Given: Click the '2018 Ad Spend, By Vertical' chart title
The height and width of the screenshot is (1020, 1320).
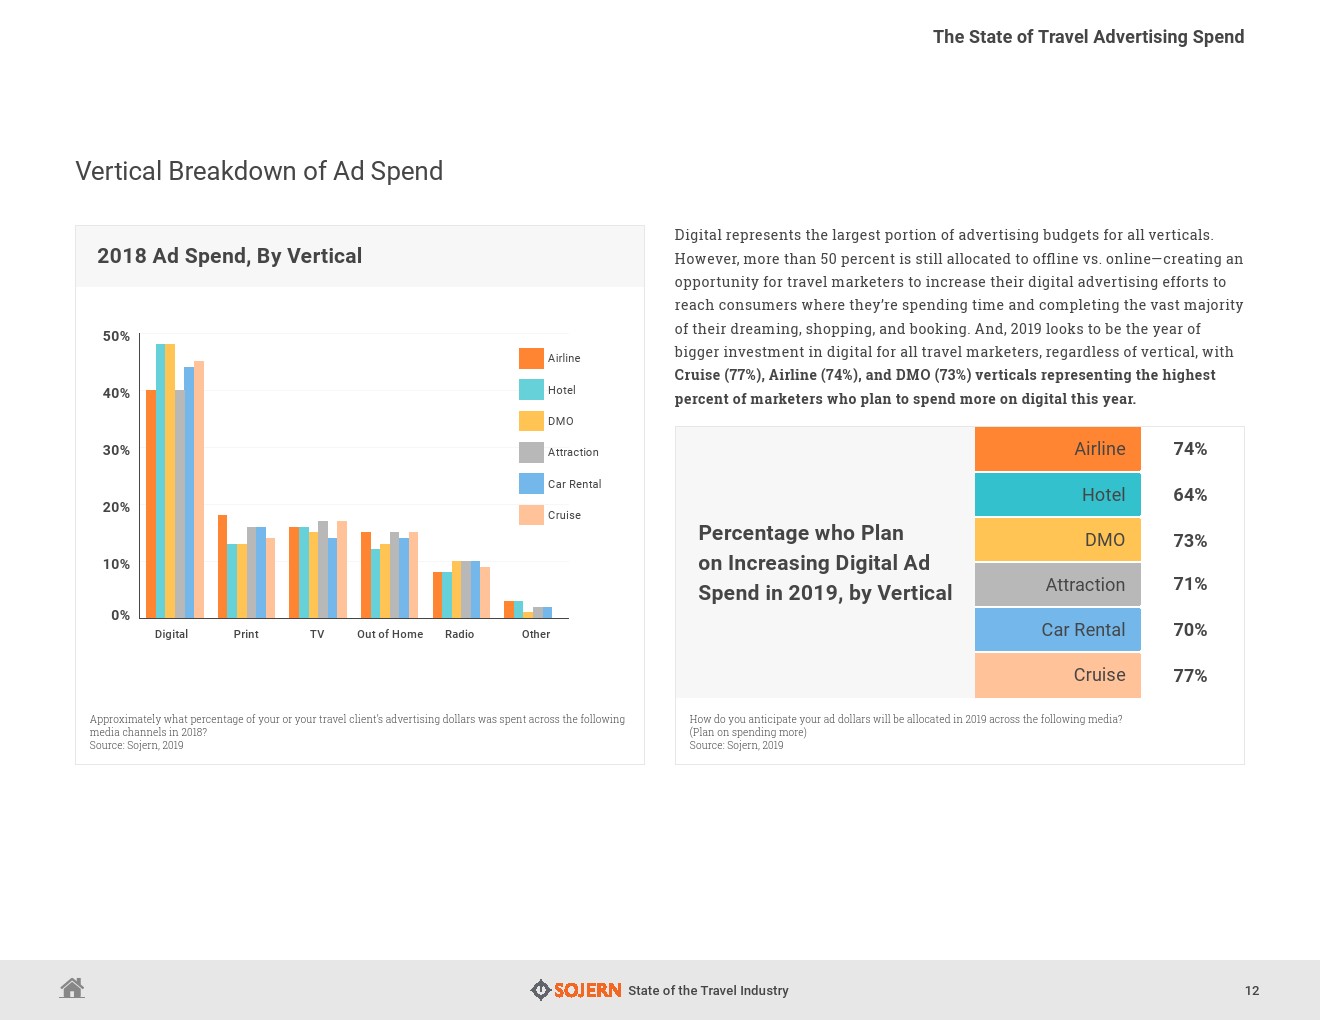Looking at the screenshot, I should [x=229, y=256].
